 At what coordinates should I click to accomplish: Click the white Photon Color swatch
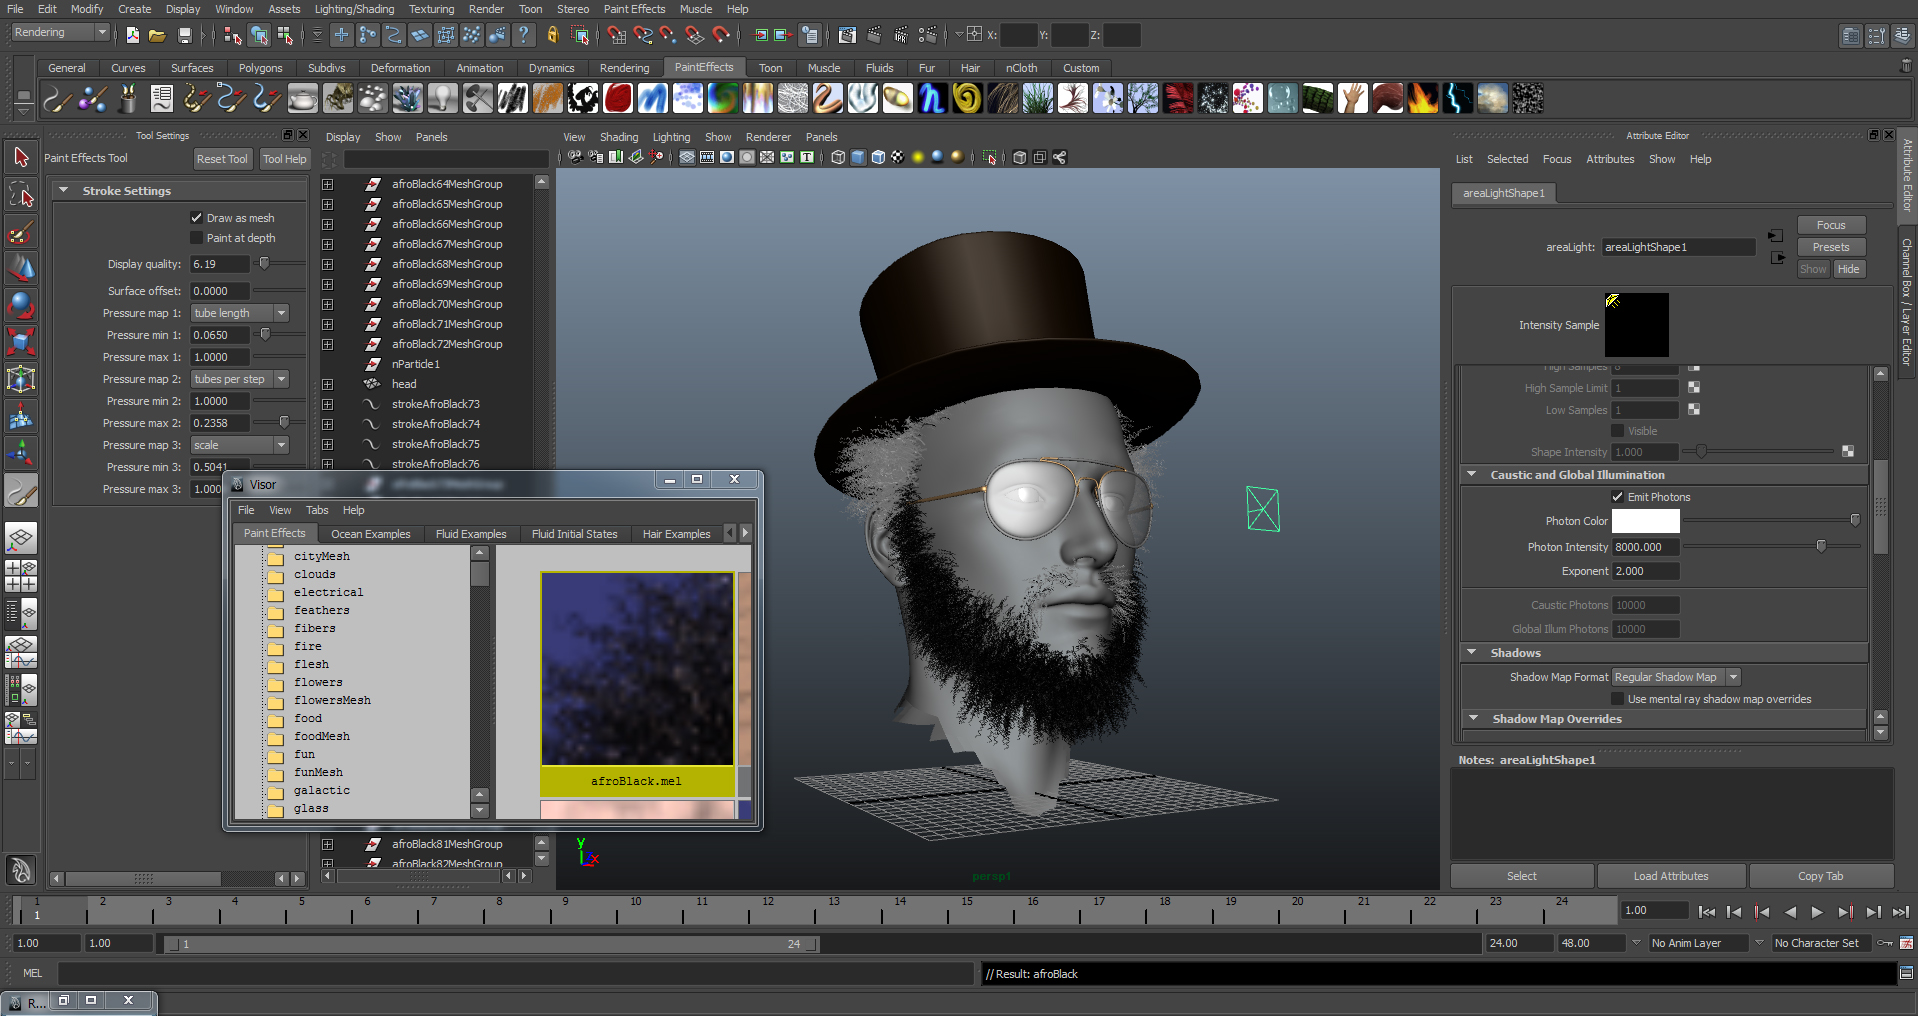(1645, 521)
